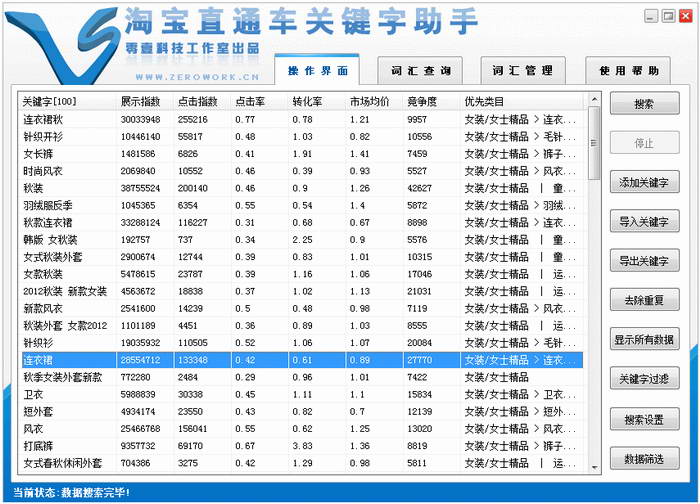Click the 搜索 button
This screenshot has height=504, width=700.
tap(645, 104)
